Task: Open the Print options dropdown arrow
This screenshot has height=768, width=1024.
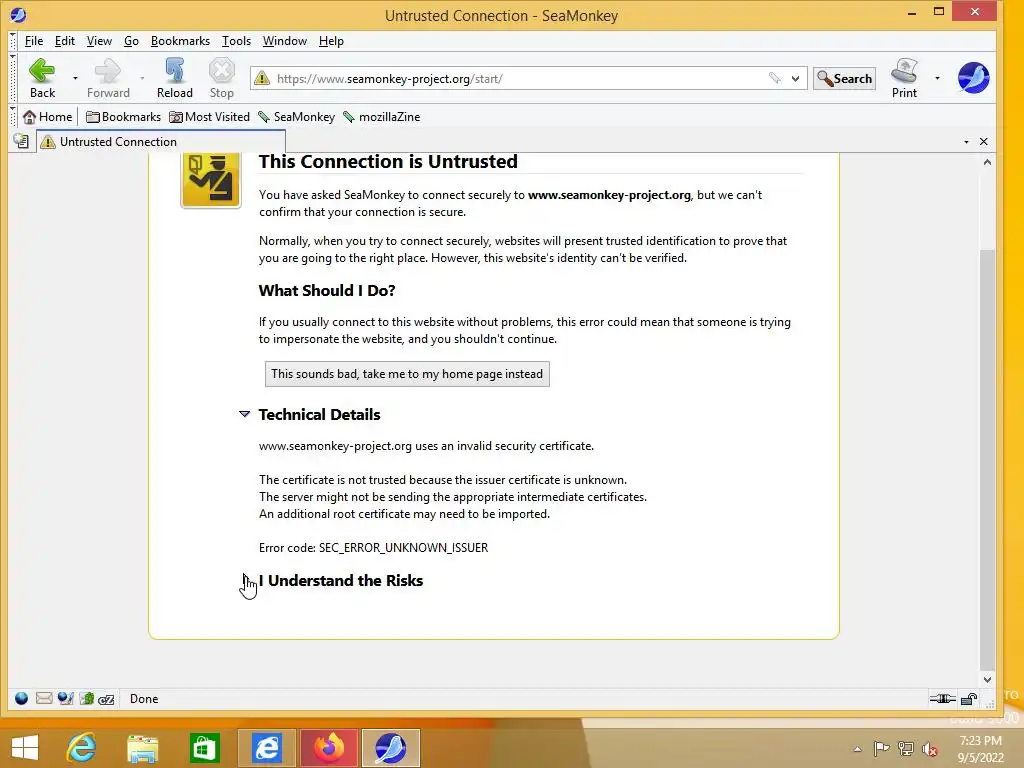Action: coord(937,78)
